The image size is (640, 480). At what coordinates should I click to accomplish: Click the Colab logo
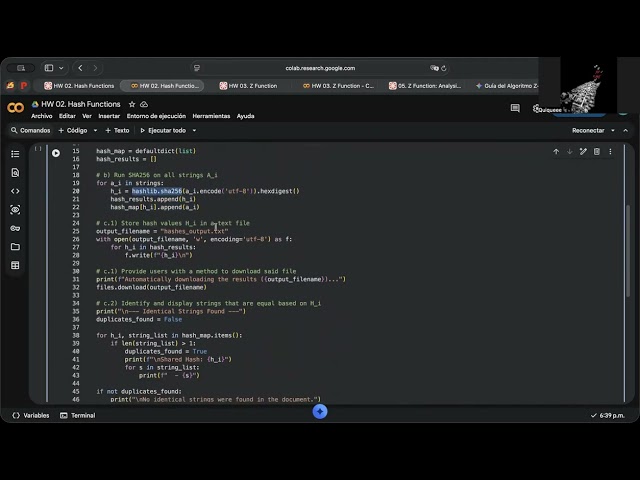pyautogui.click(x=16, y=107)
